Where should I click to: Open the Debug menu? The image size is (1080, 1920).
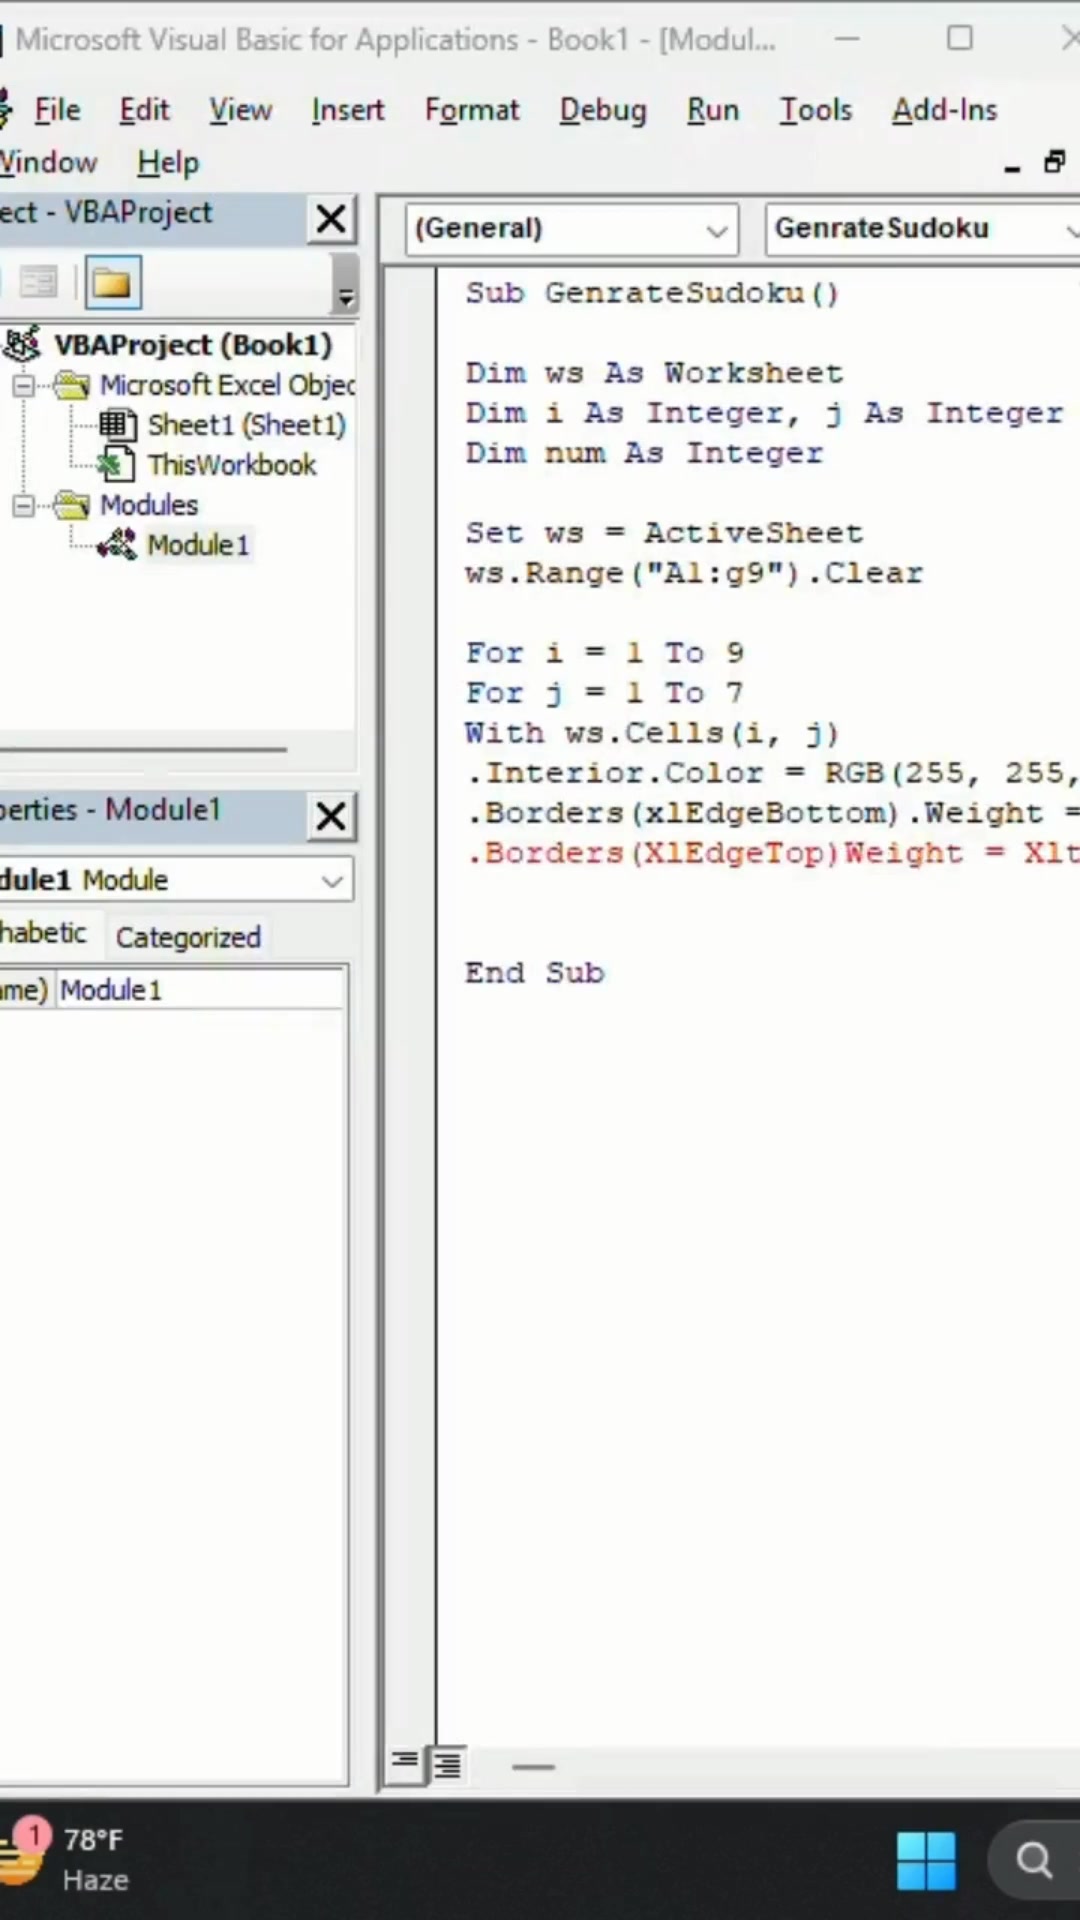point(603,110)
